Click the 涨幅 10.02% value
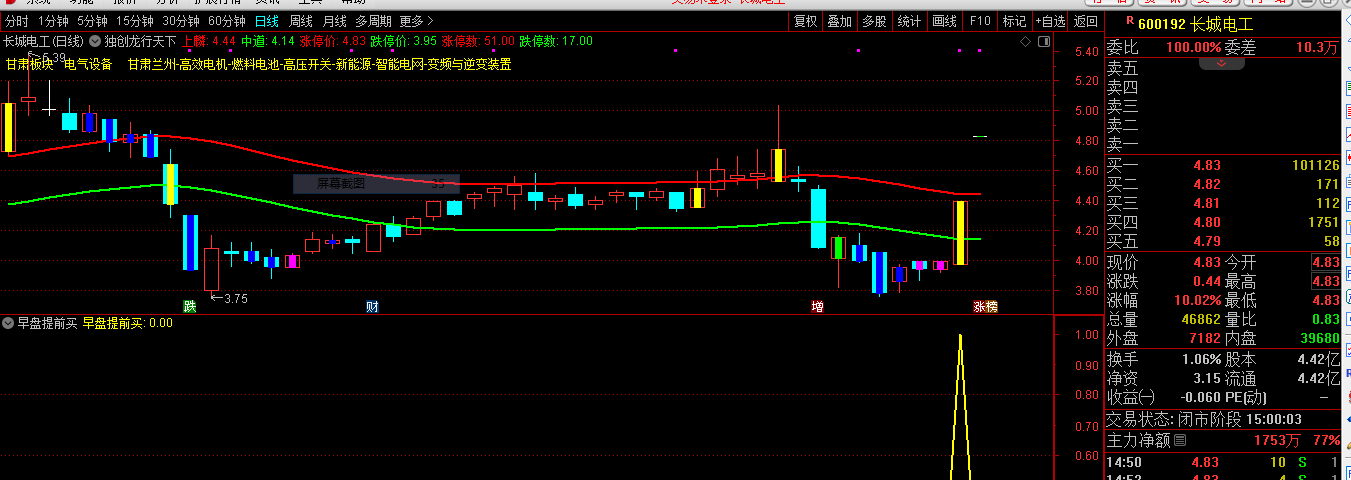Viewport: 1351px width, 480px height. click(1197, 300)
